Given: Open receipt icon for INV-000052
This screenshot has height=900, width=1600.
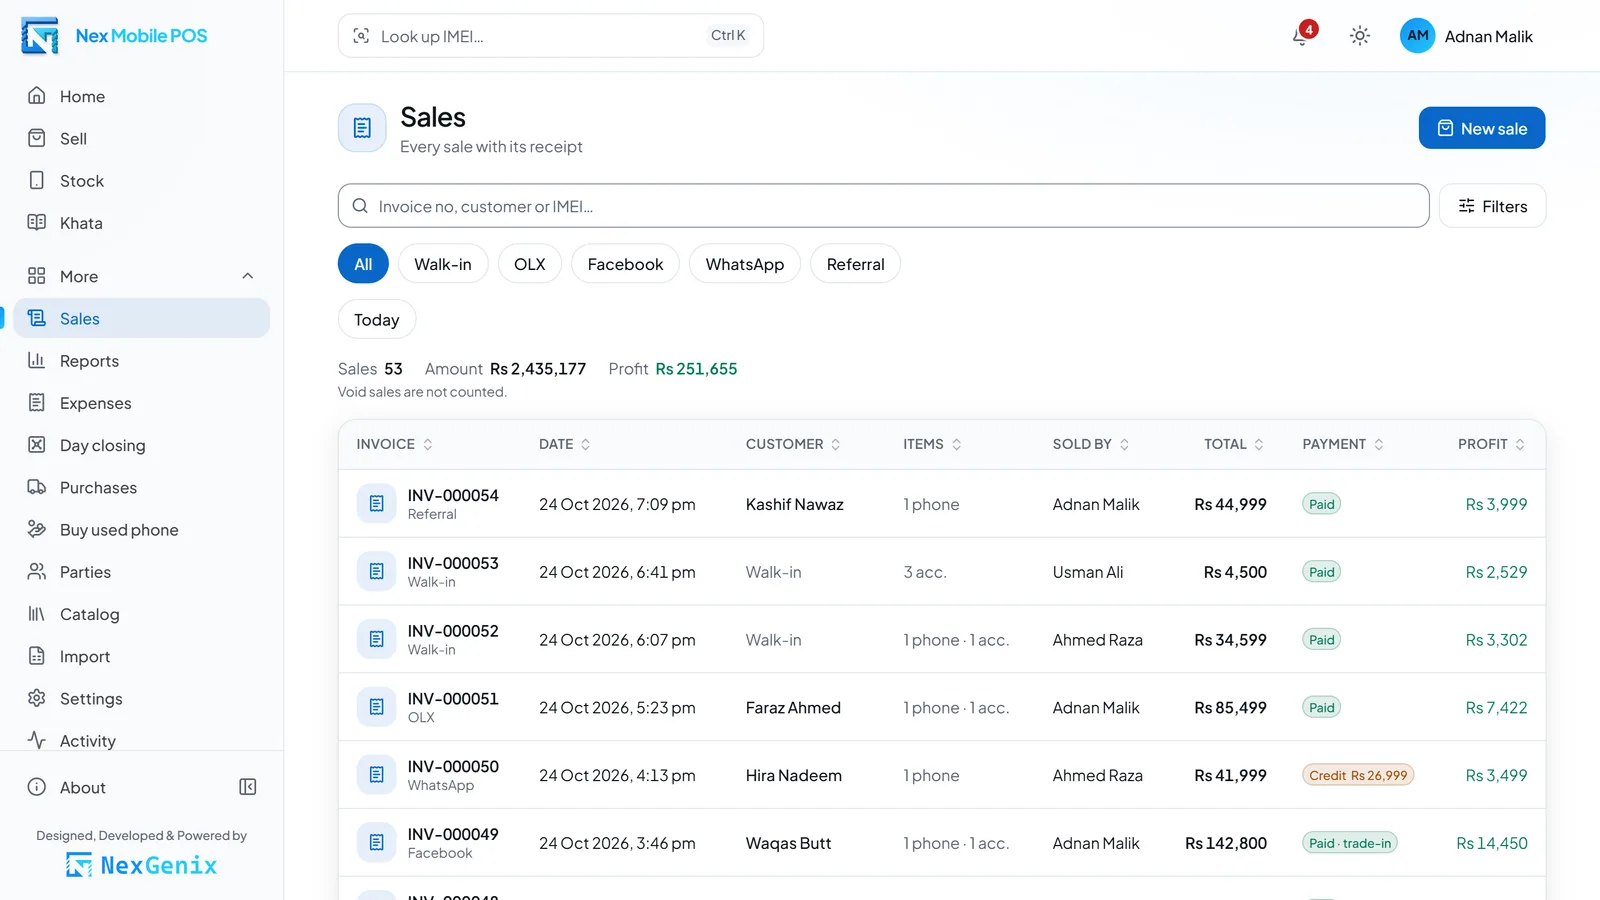Looking at the screenshot, I should [x=377, y=640].
